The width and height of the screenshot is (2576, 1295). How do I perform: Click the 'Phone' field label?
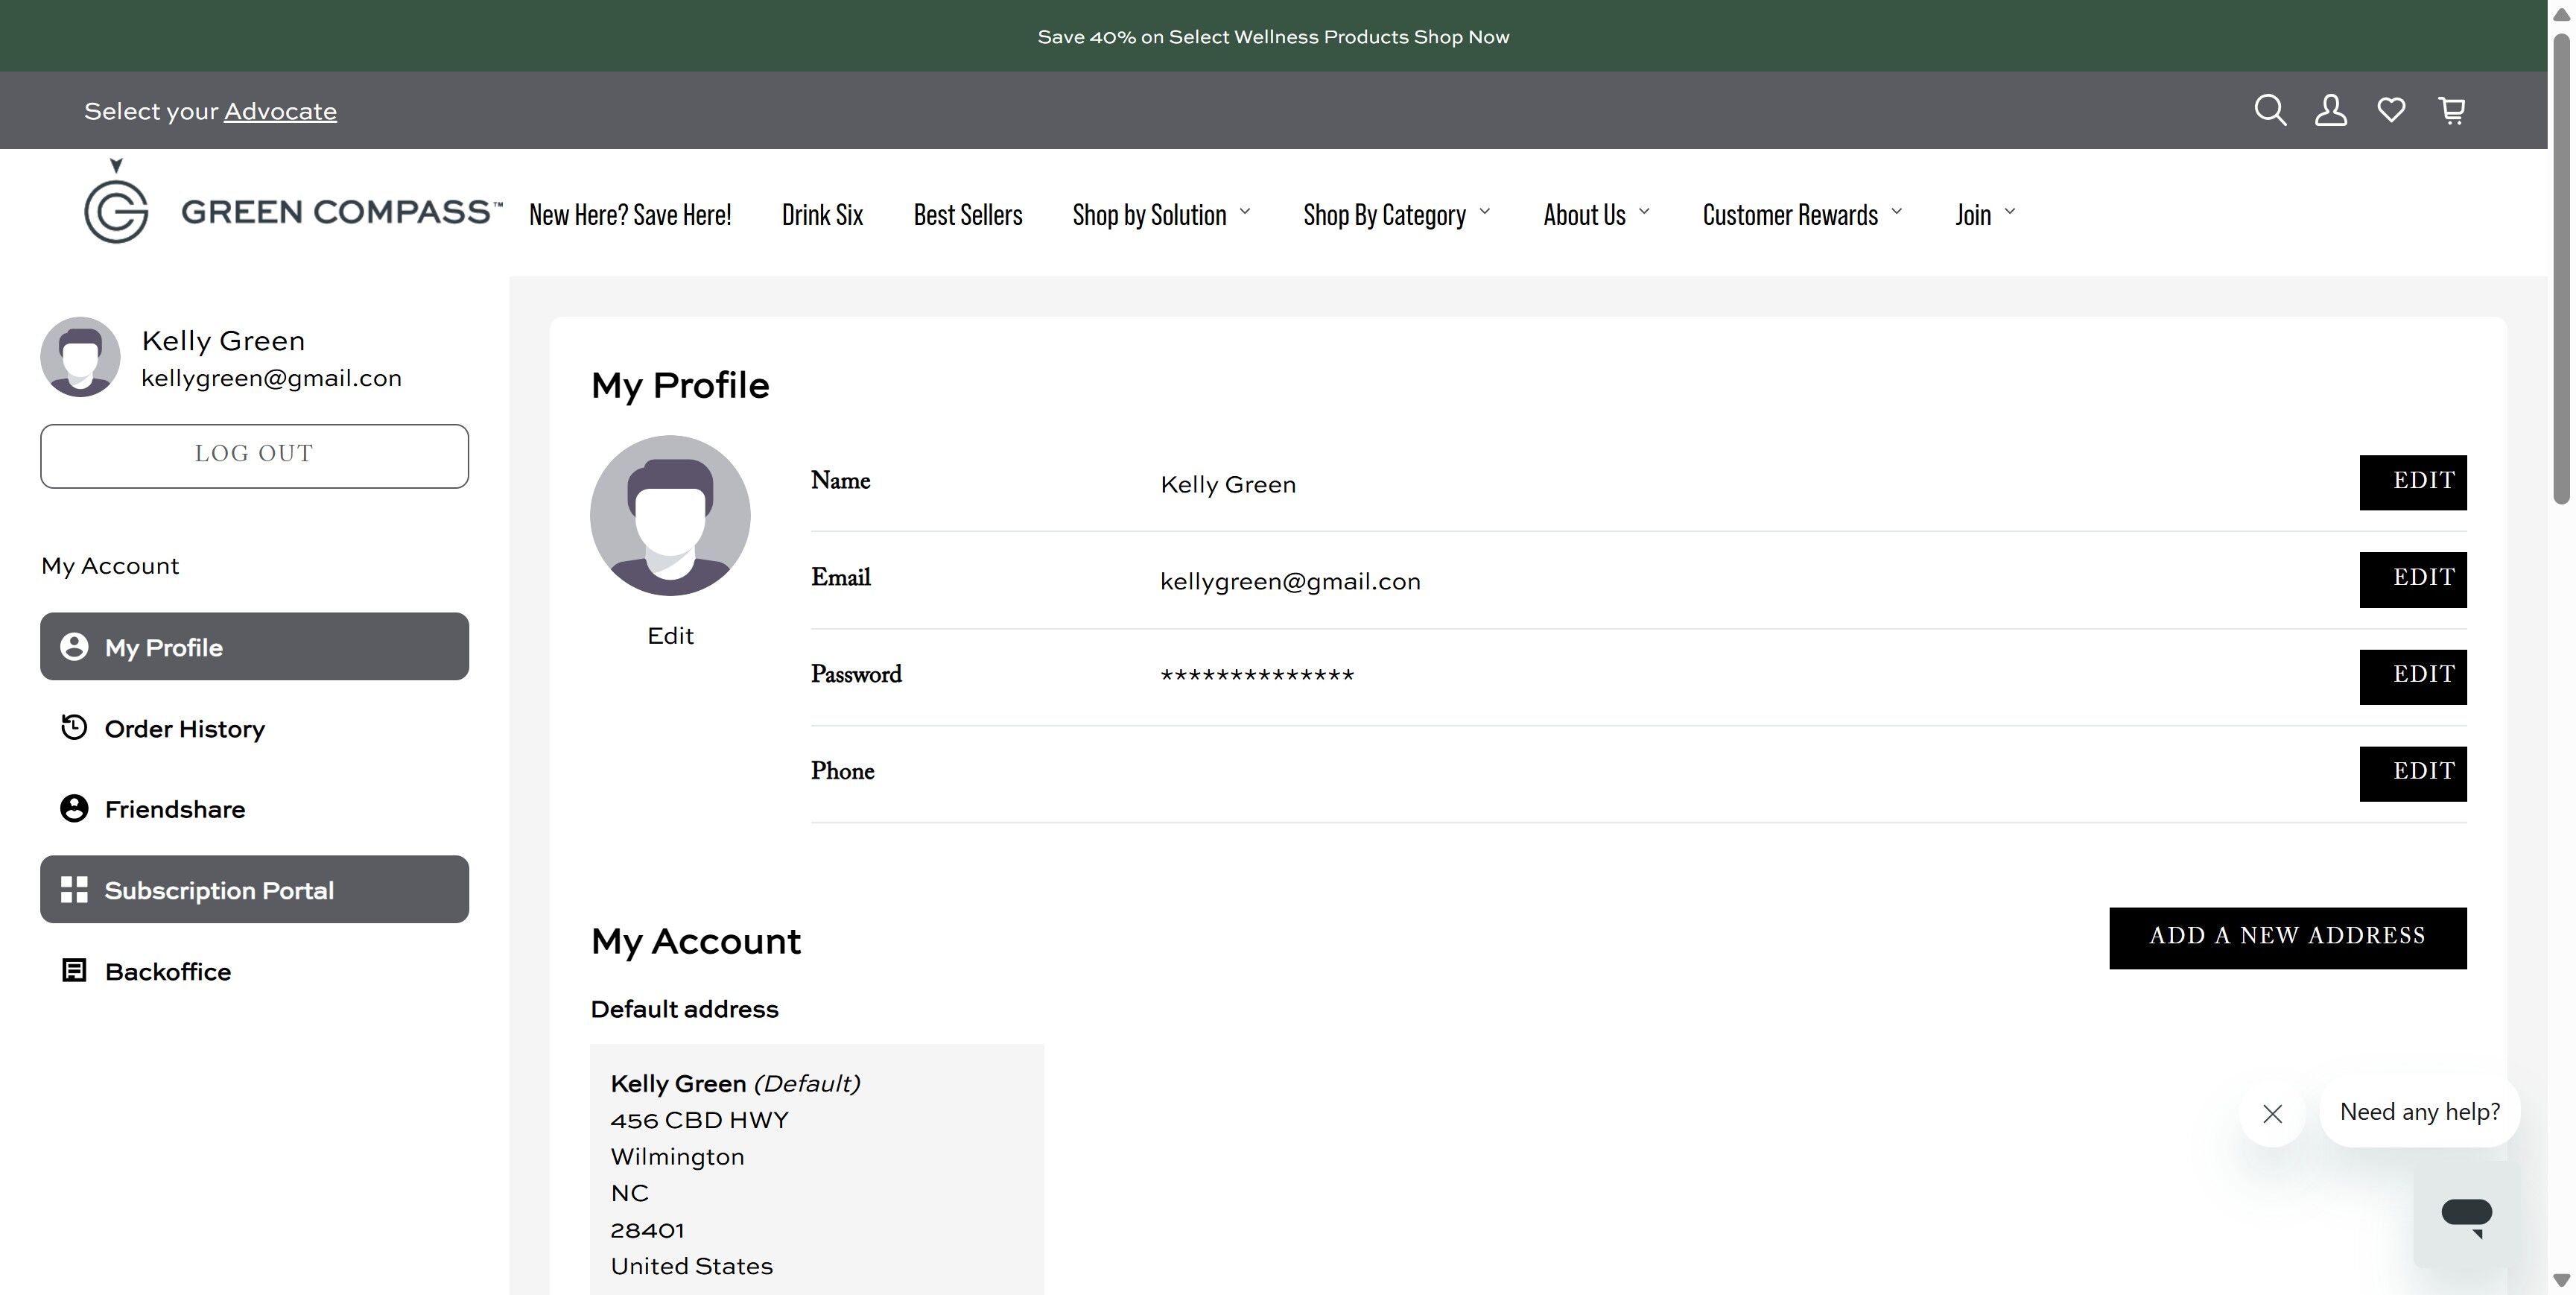pos(842,771)
